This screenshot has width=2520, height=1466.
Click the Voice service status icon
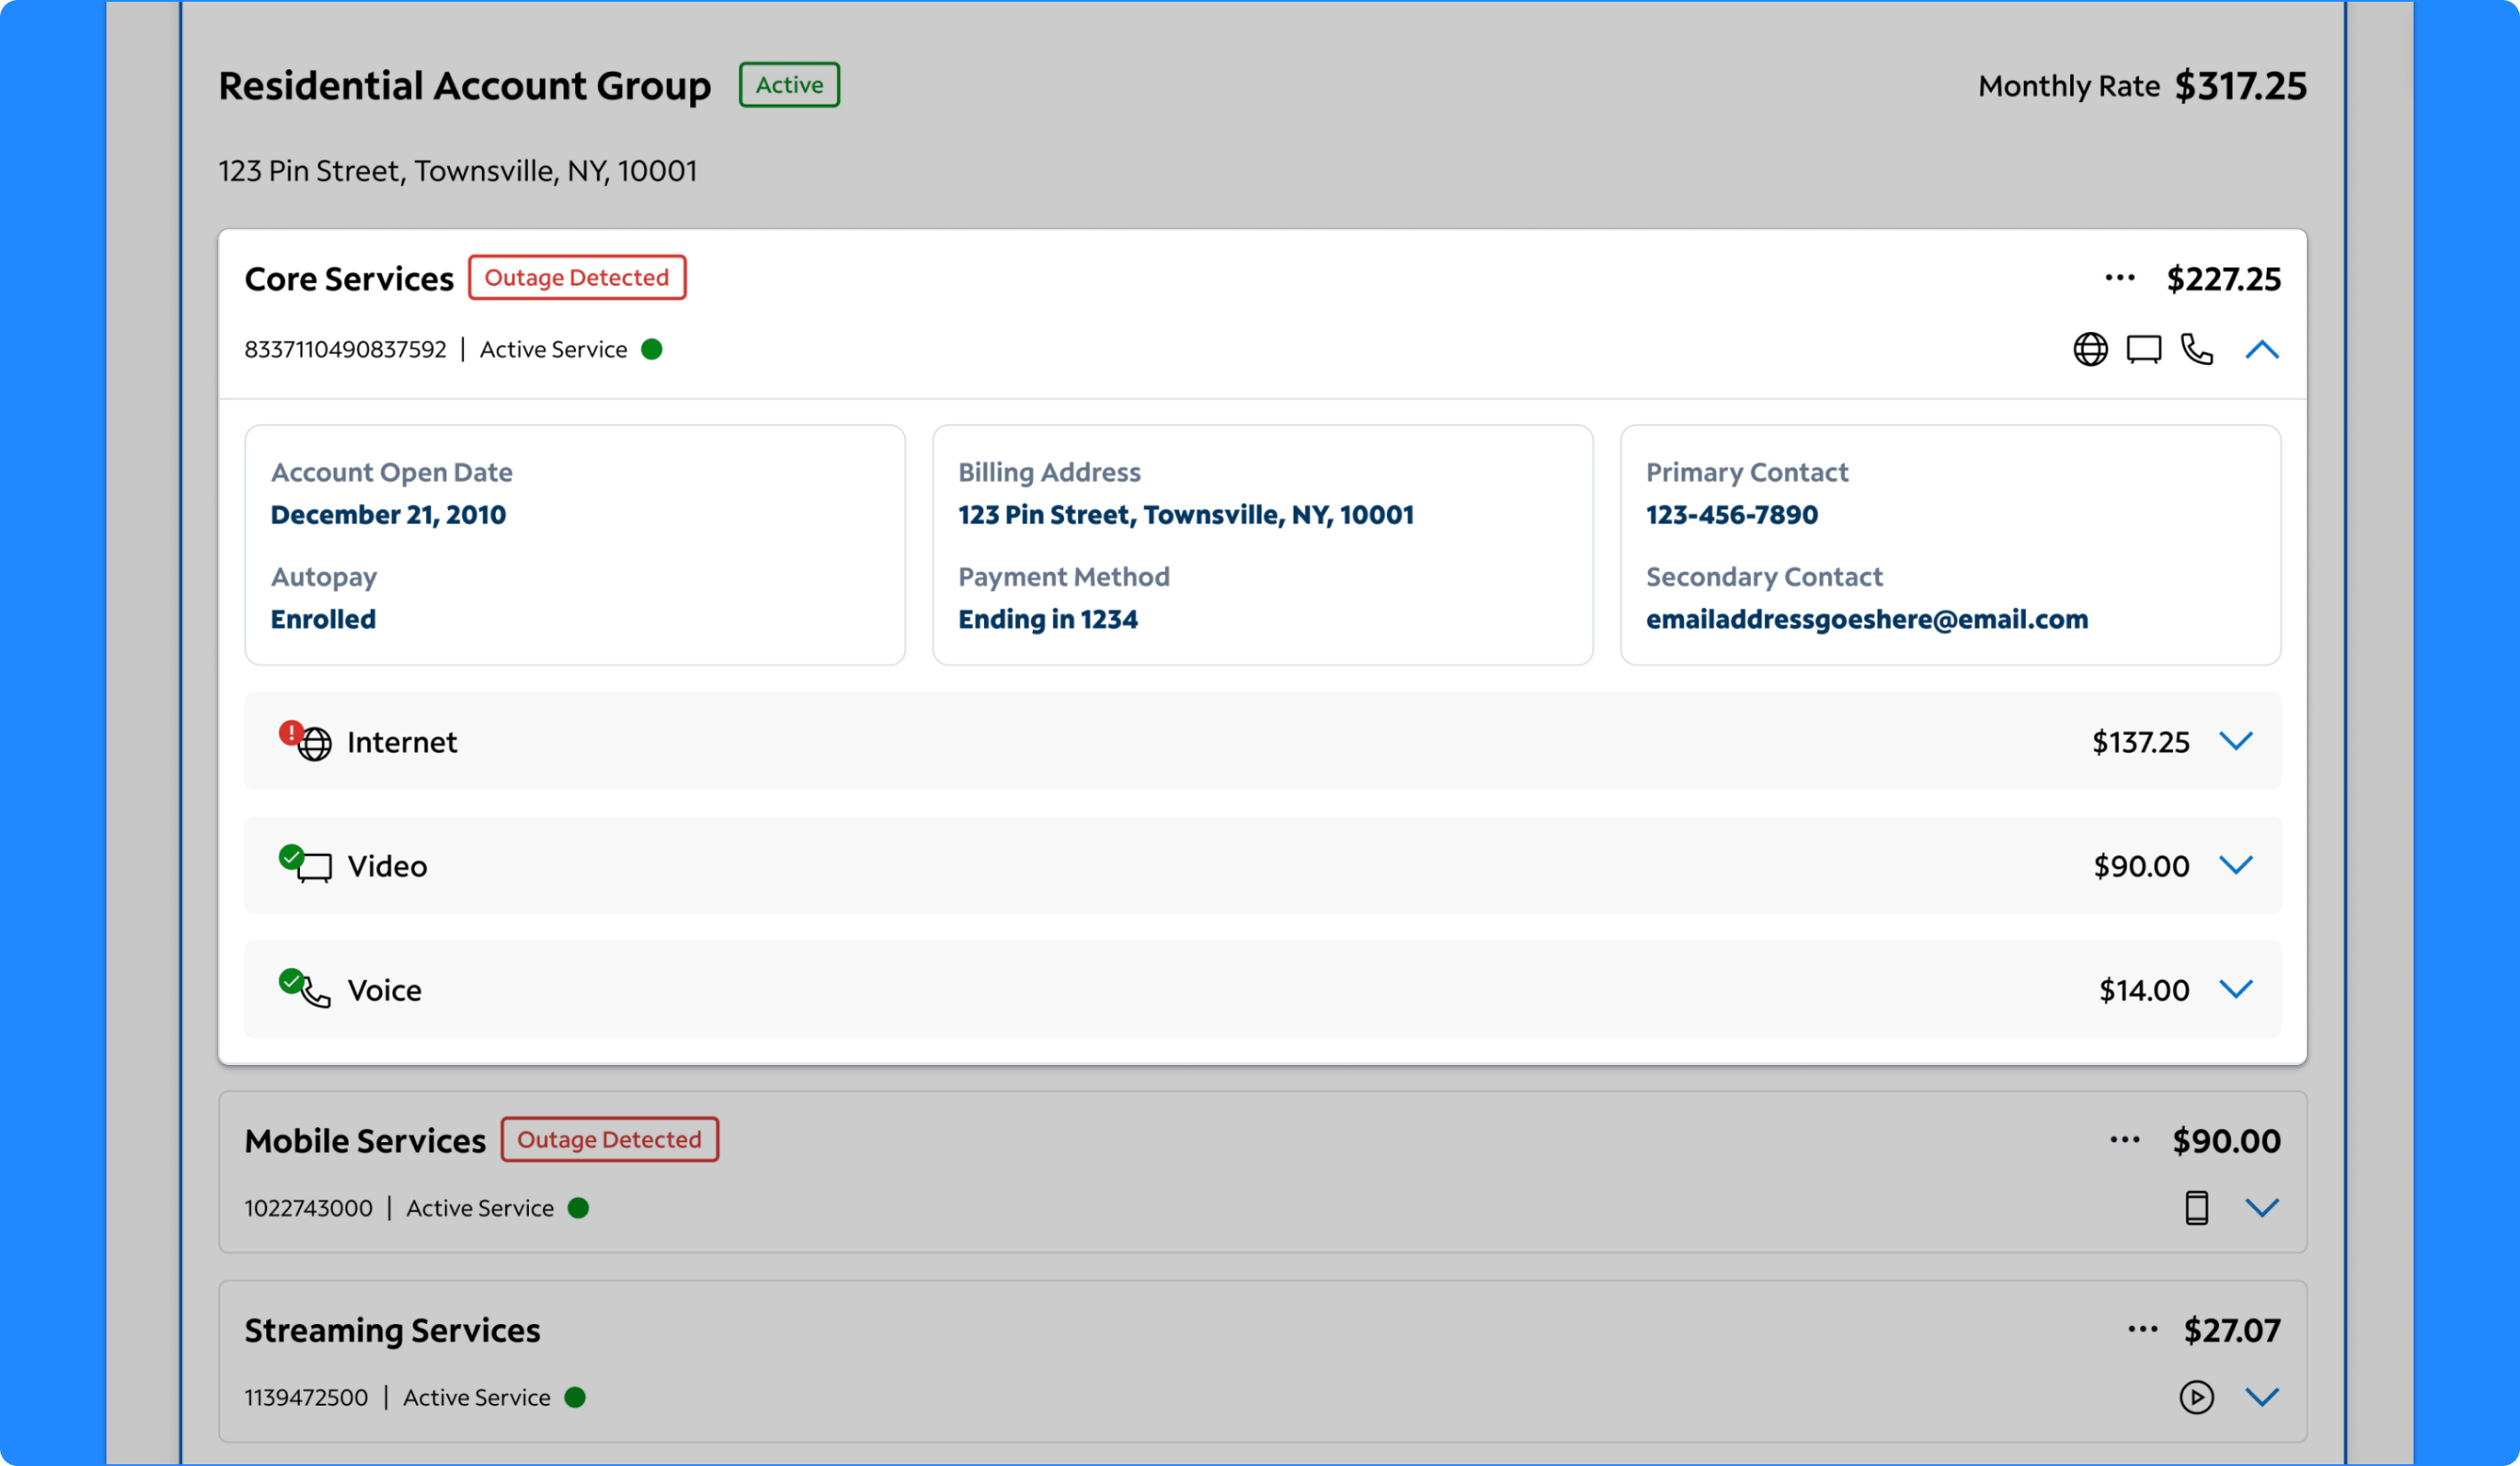point(291,981)
